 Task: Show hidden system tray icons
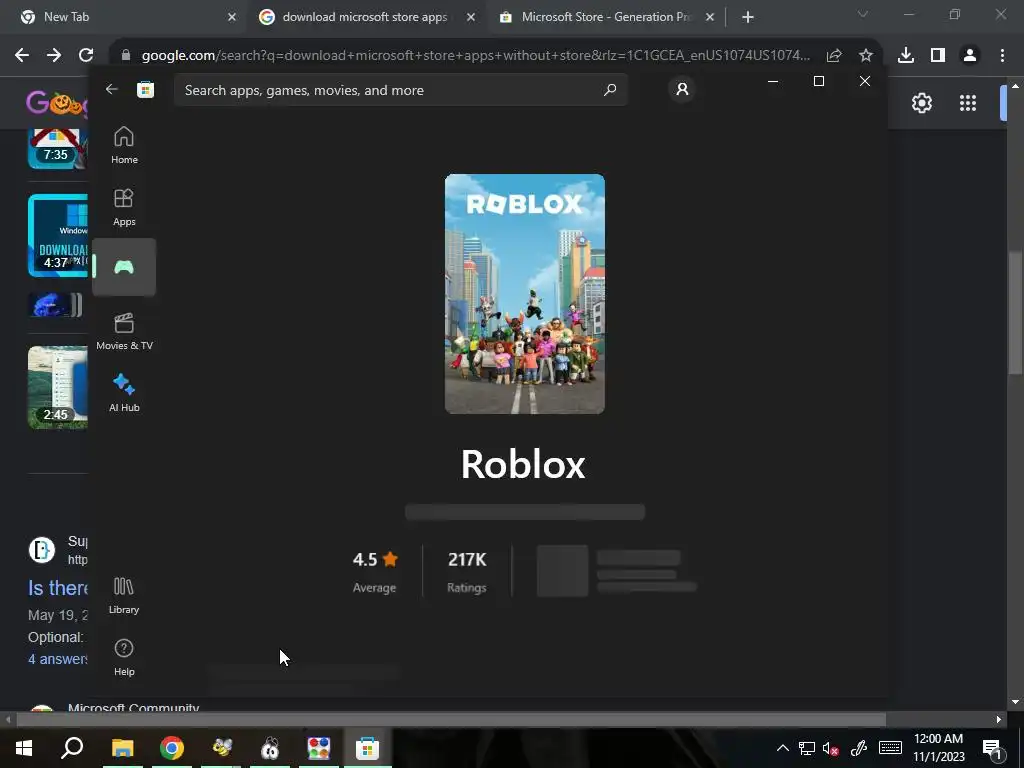tap(782, 748)
